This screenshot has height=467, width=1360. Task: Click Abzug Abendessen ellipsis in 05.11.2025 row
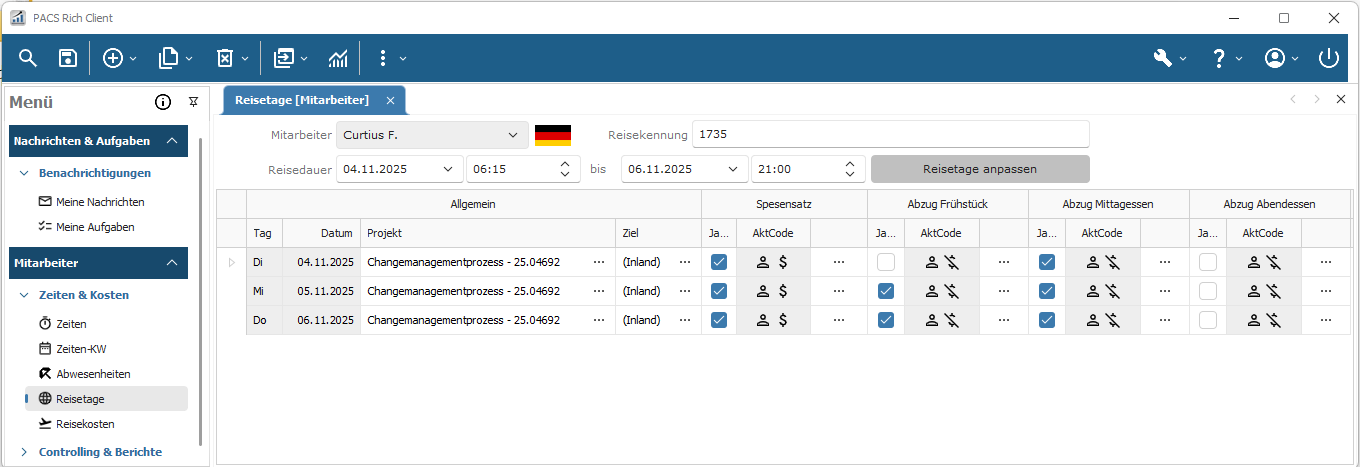(x=1326, y=291)
